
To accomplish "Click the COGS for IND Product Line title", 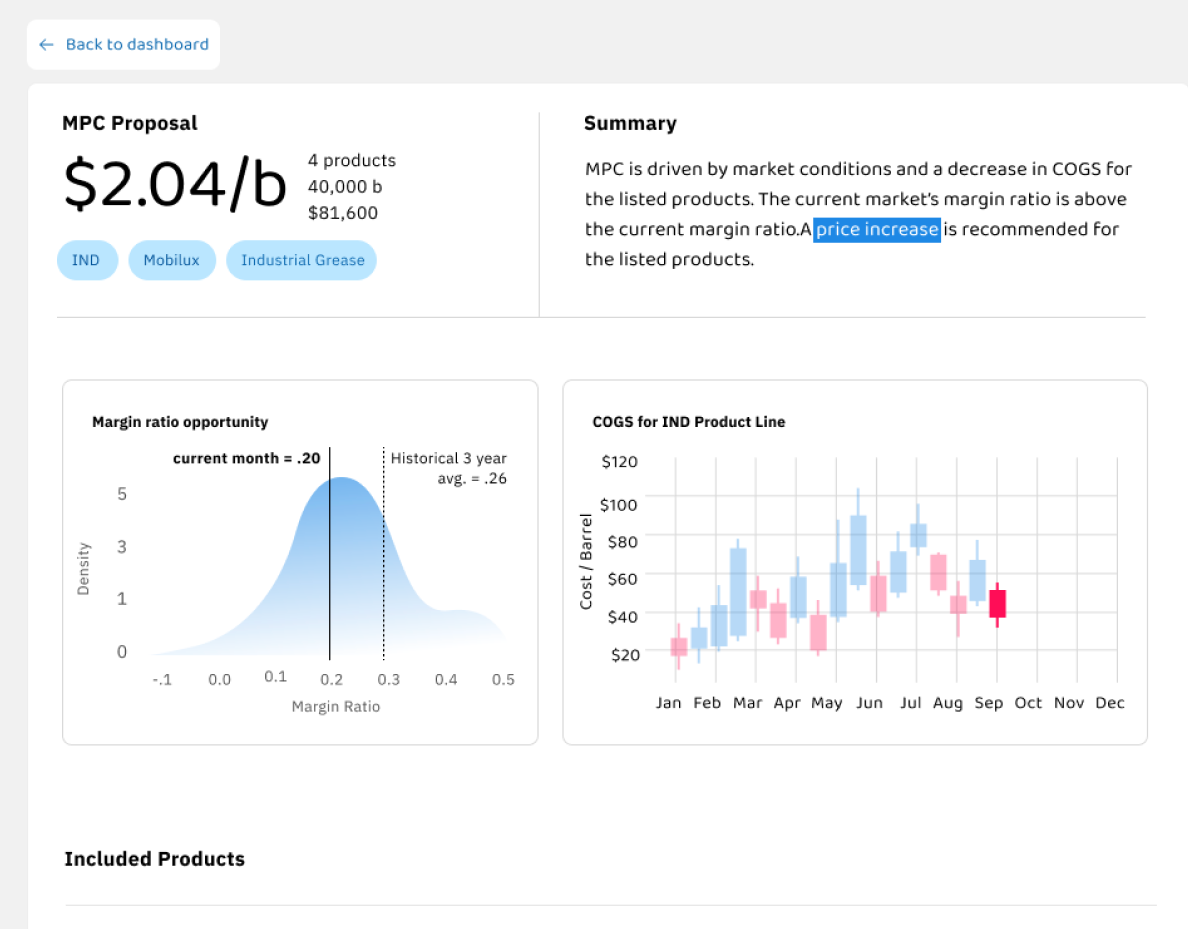I will pos(689,422).
